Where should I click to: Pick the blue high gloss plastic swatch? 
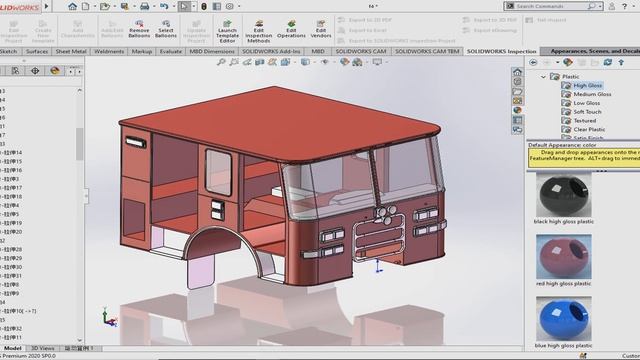(563, 318)
